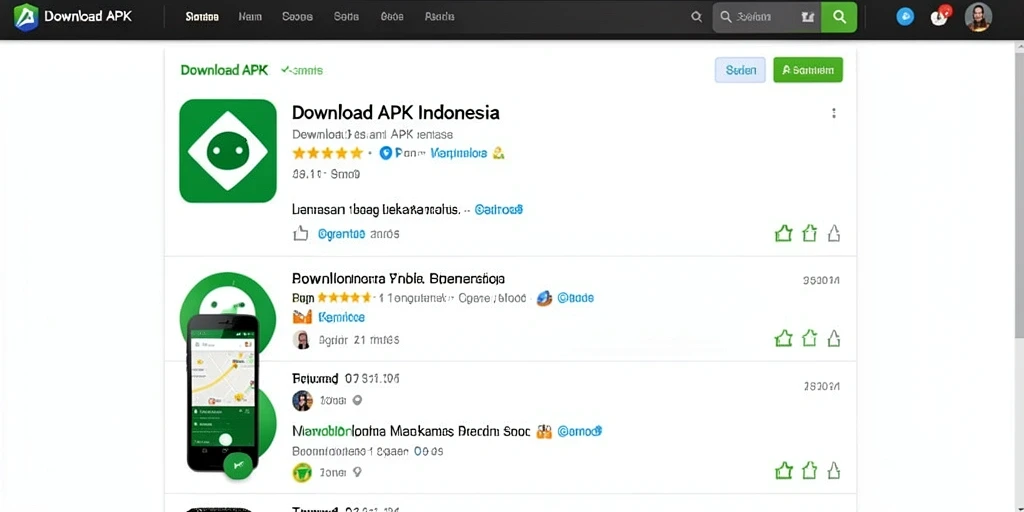Open the user profile avatar in header
The height and width of the screenshot is (512, 1024).
(x=978, y=17)
